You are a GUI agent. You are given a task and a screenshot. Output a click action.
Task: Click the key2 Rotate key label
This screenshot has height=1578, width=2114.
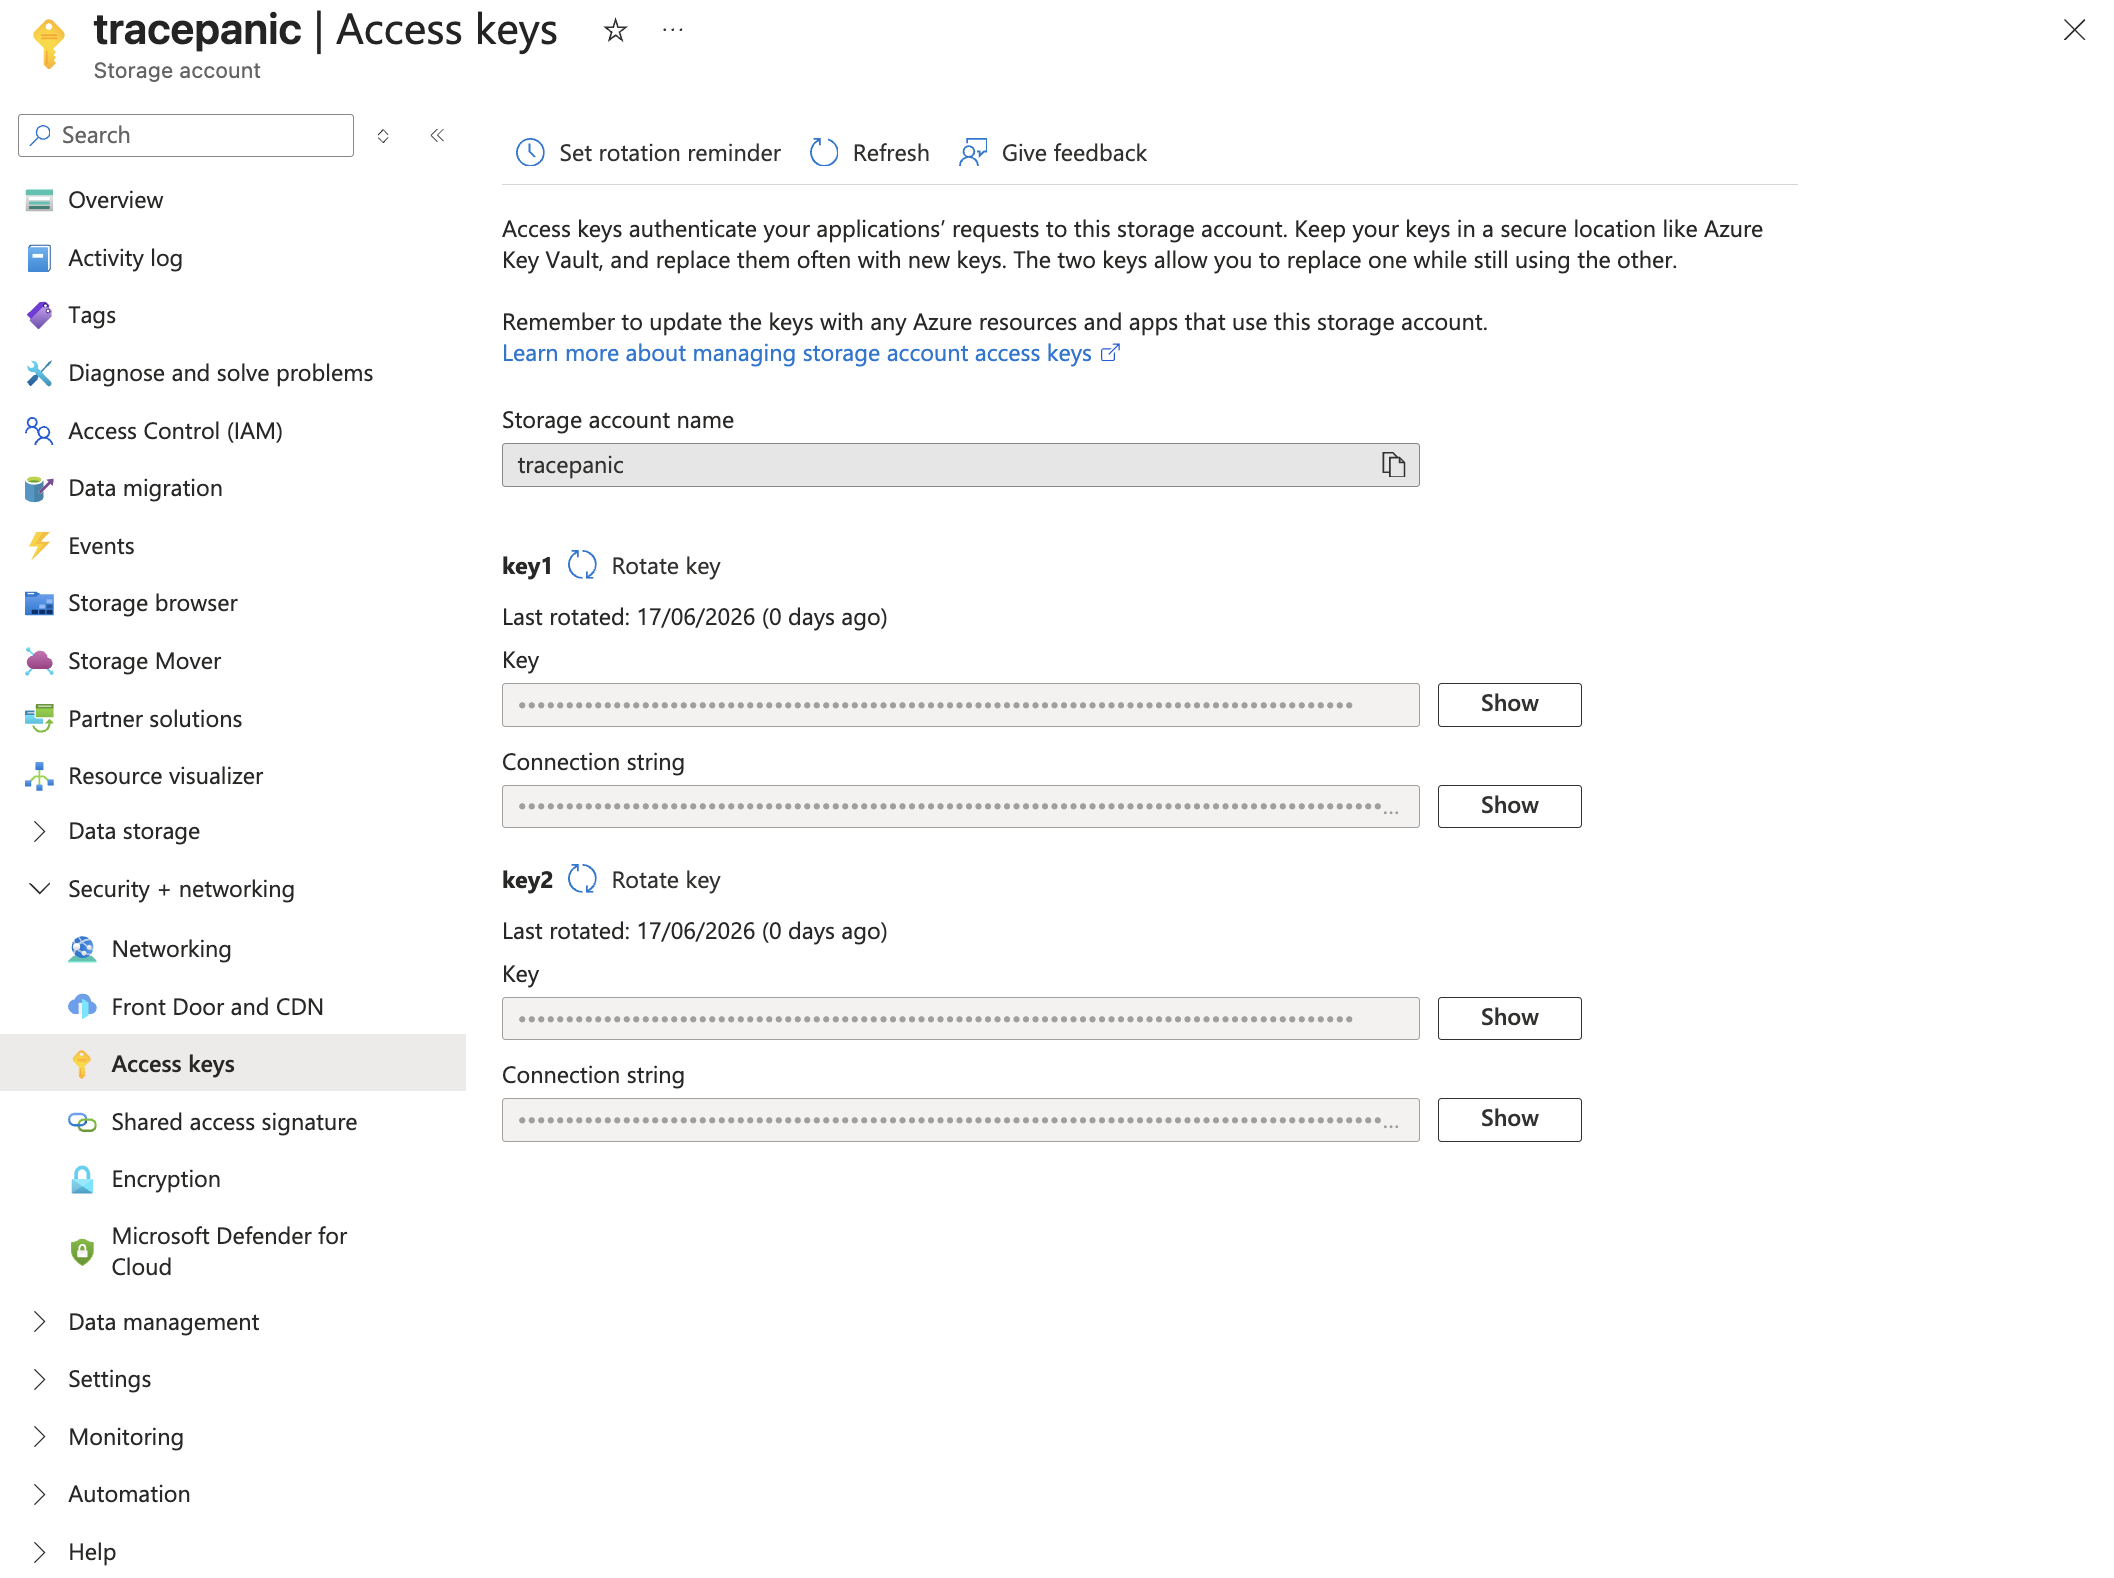666,880
